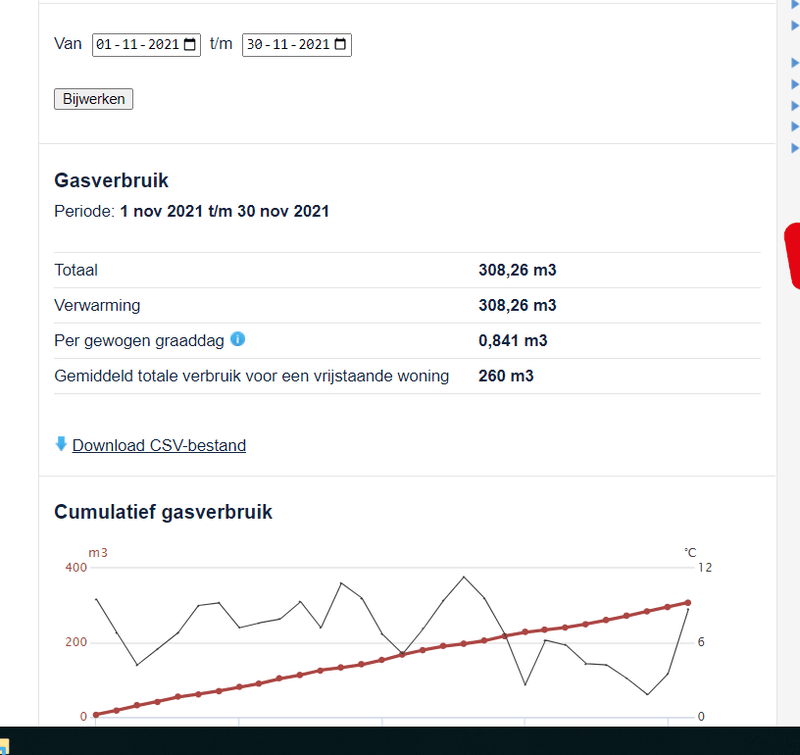Click the Totaal value 308,26 m3
This screenshot has width=800, height=755.
(518, 270)
